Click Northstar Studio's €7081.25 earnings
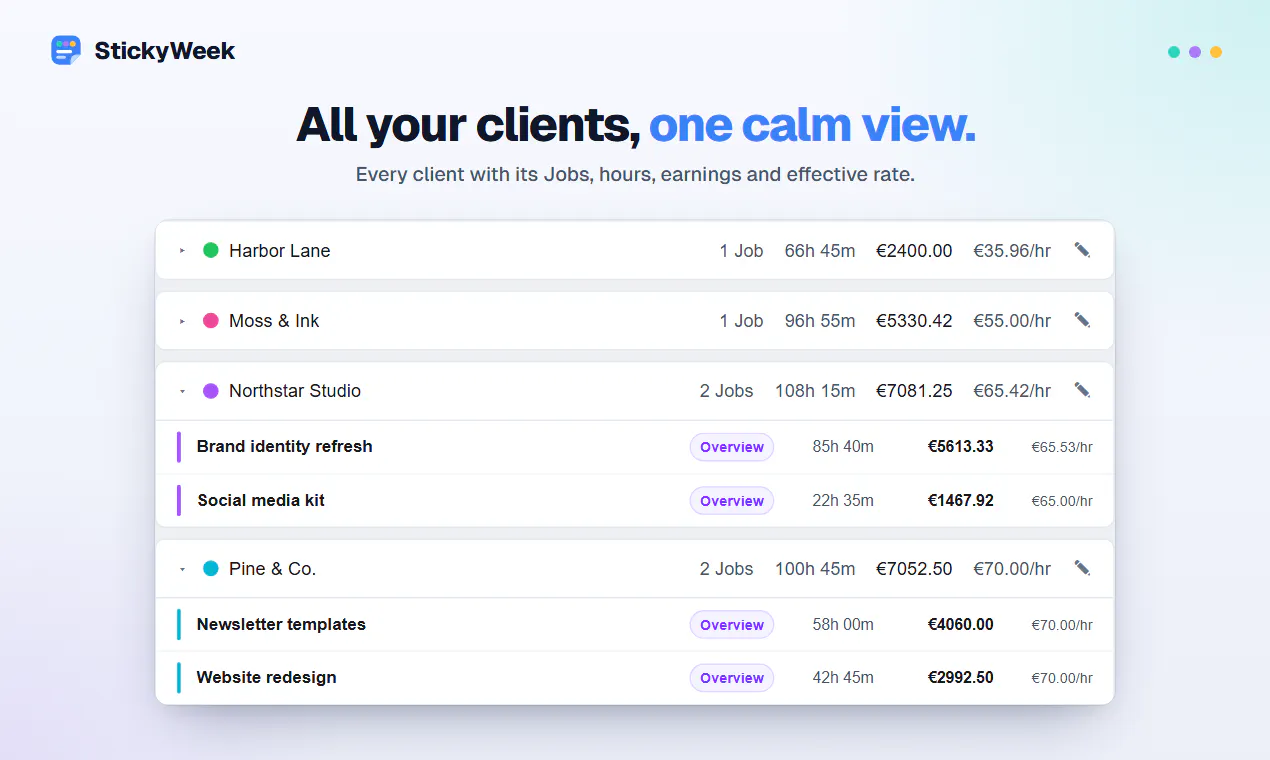 tap(914, 391)
